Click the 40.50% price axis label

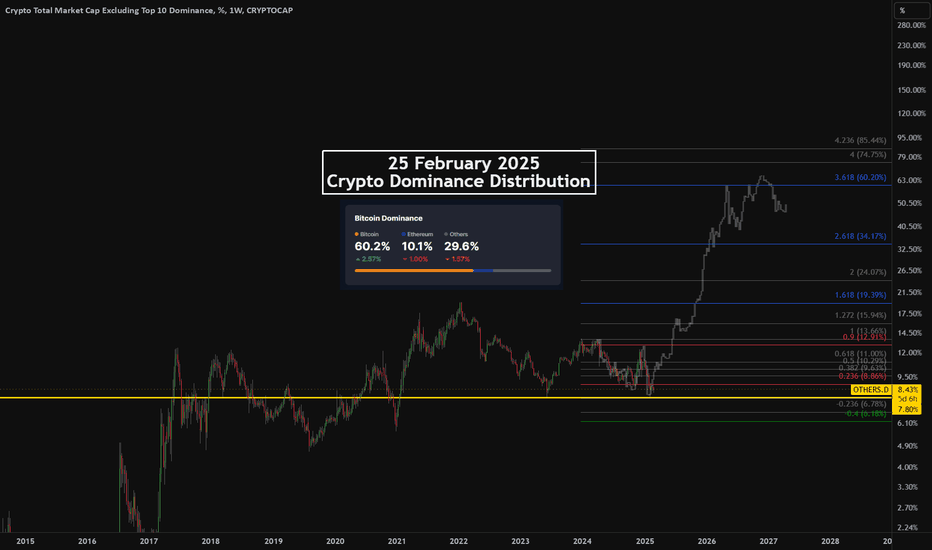click(909, 227)
